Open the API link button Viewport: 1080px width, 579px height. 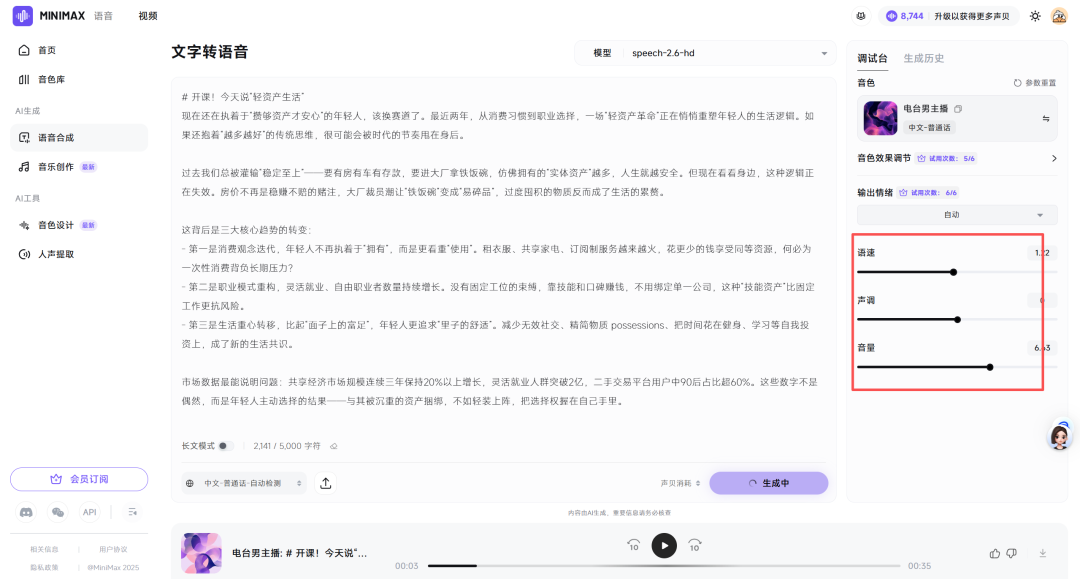pyautogui.click(x=90, y=512)
